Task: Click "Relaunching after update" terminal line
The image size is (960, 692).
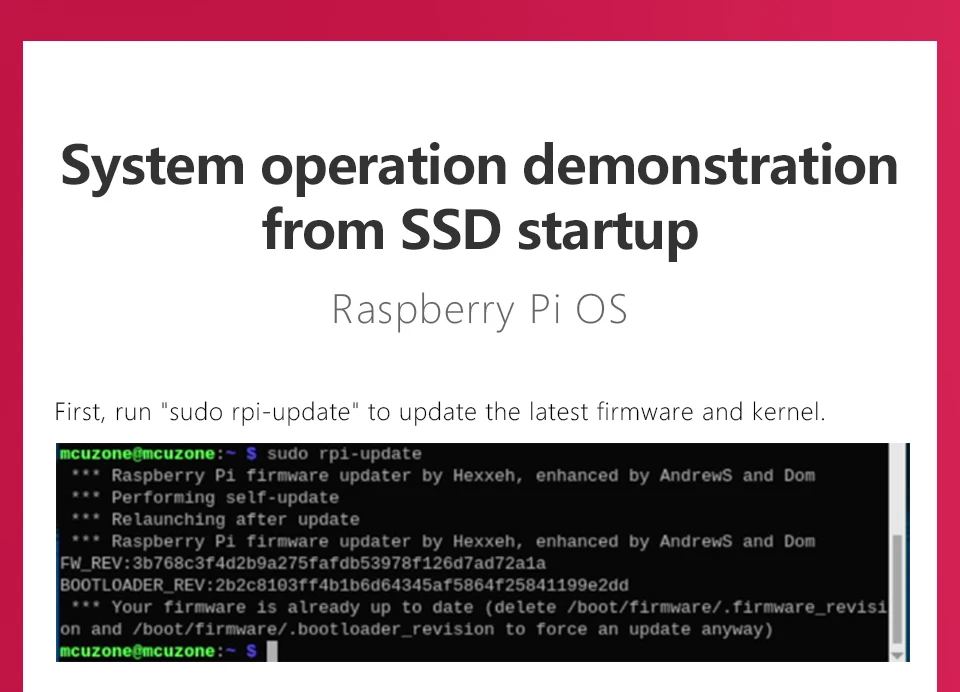Action: pyautogui.click(x=234, y=520)
